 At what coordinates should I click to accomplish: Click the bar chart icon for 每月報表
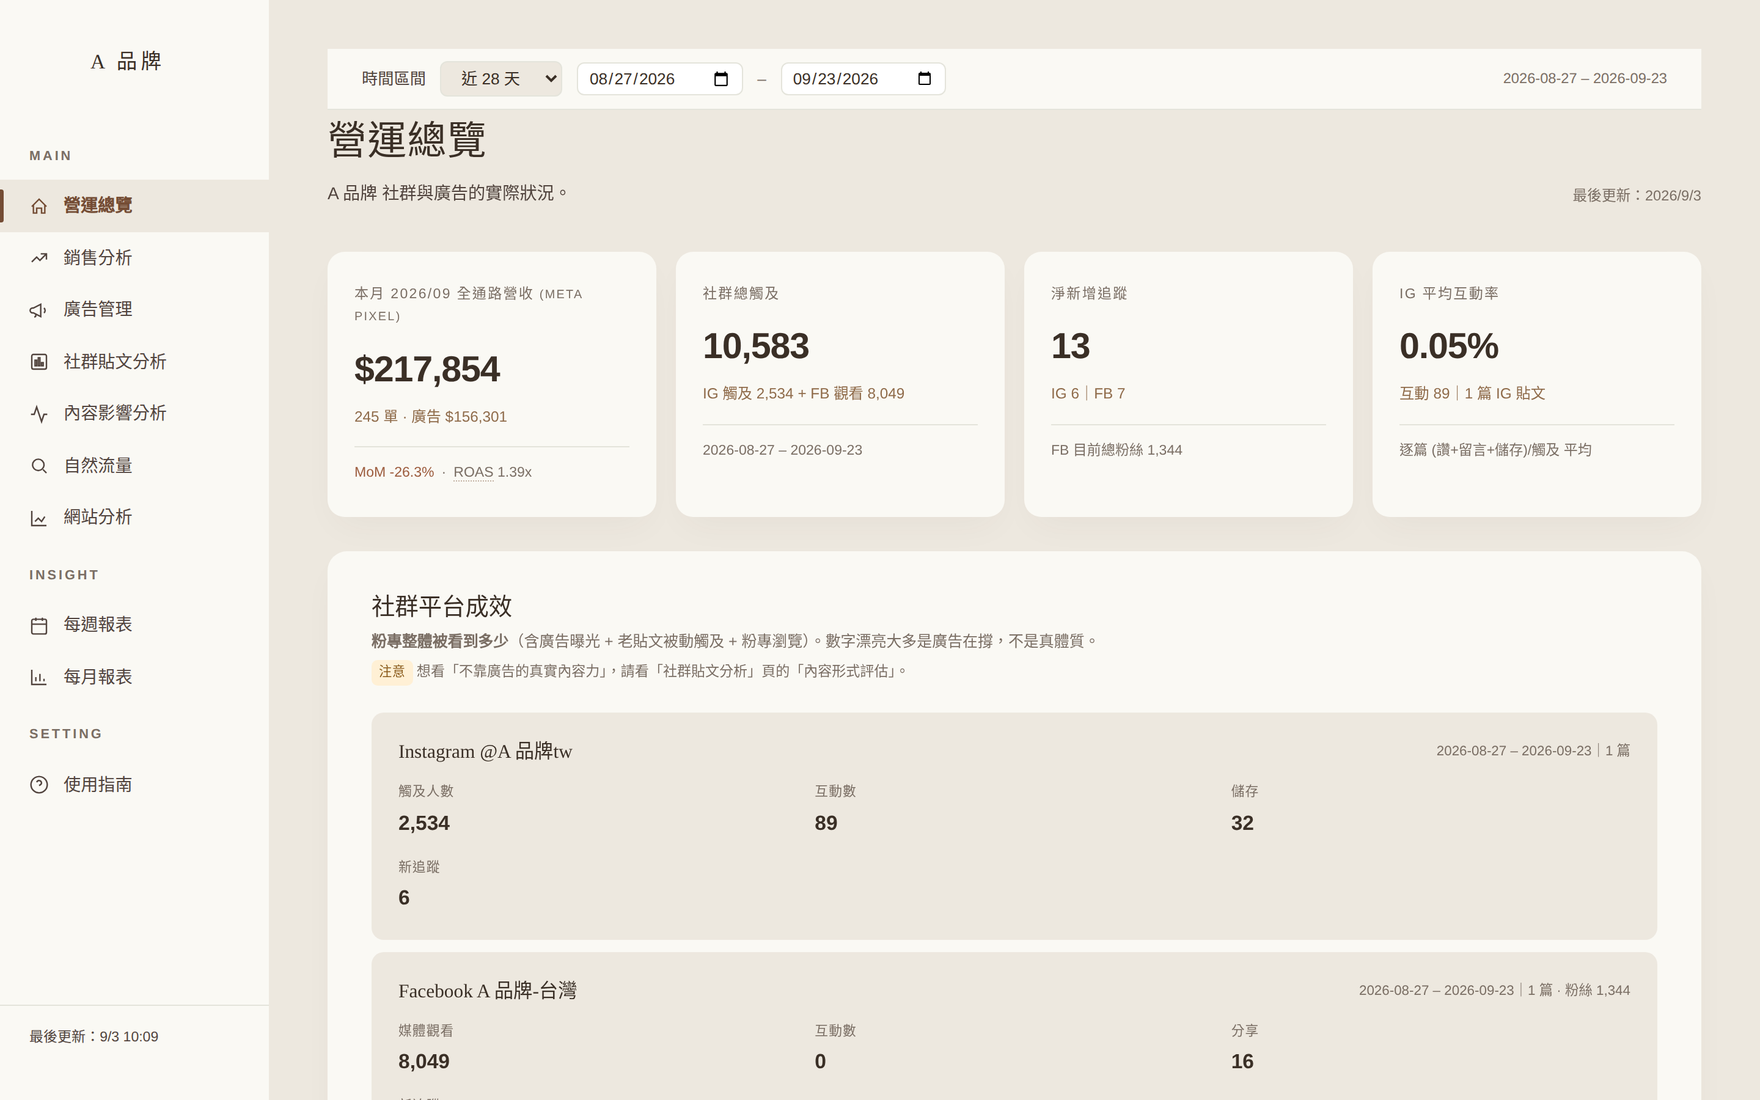[x=39, y=677]
